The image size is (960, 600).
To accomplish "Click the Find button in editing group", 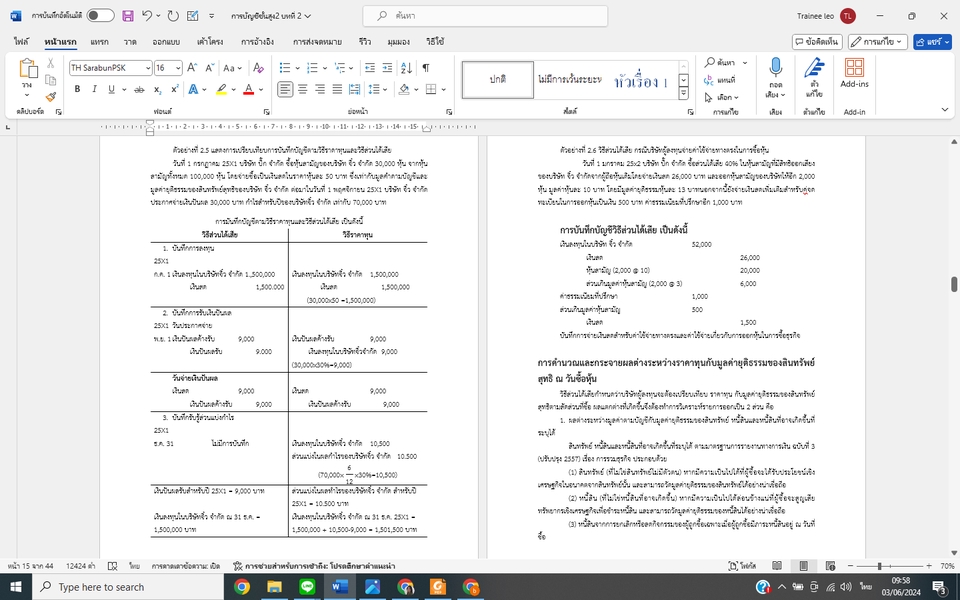I will [x=721, y=62].
